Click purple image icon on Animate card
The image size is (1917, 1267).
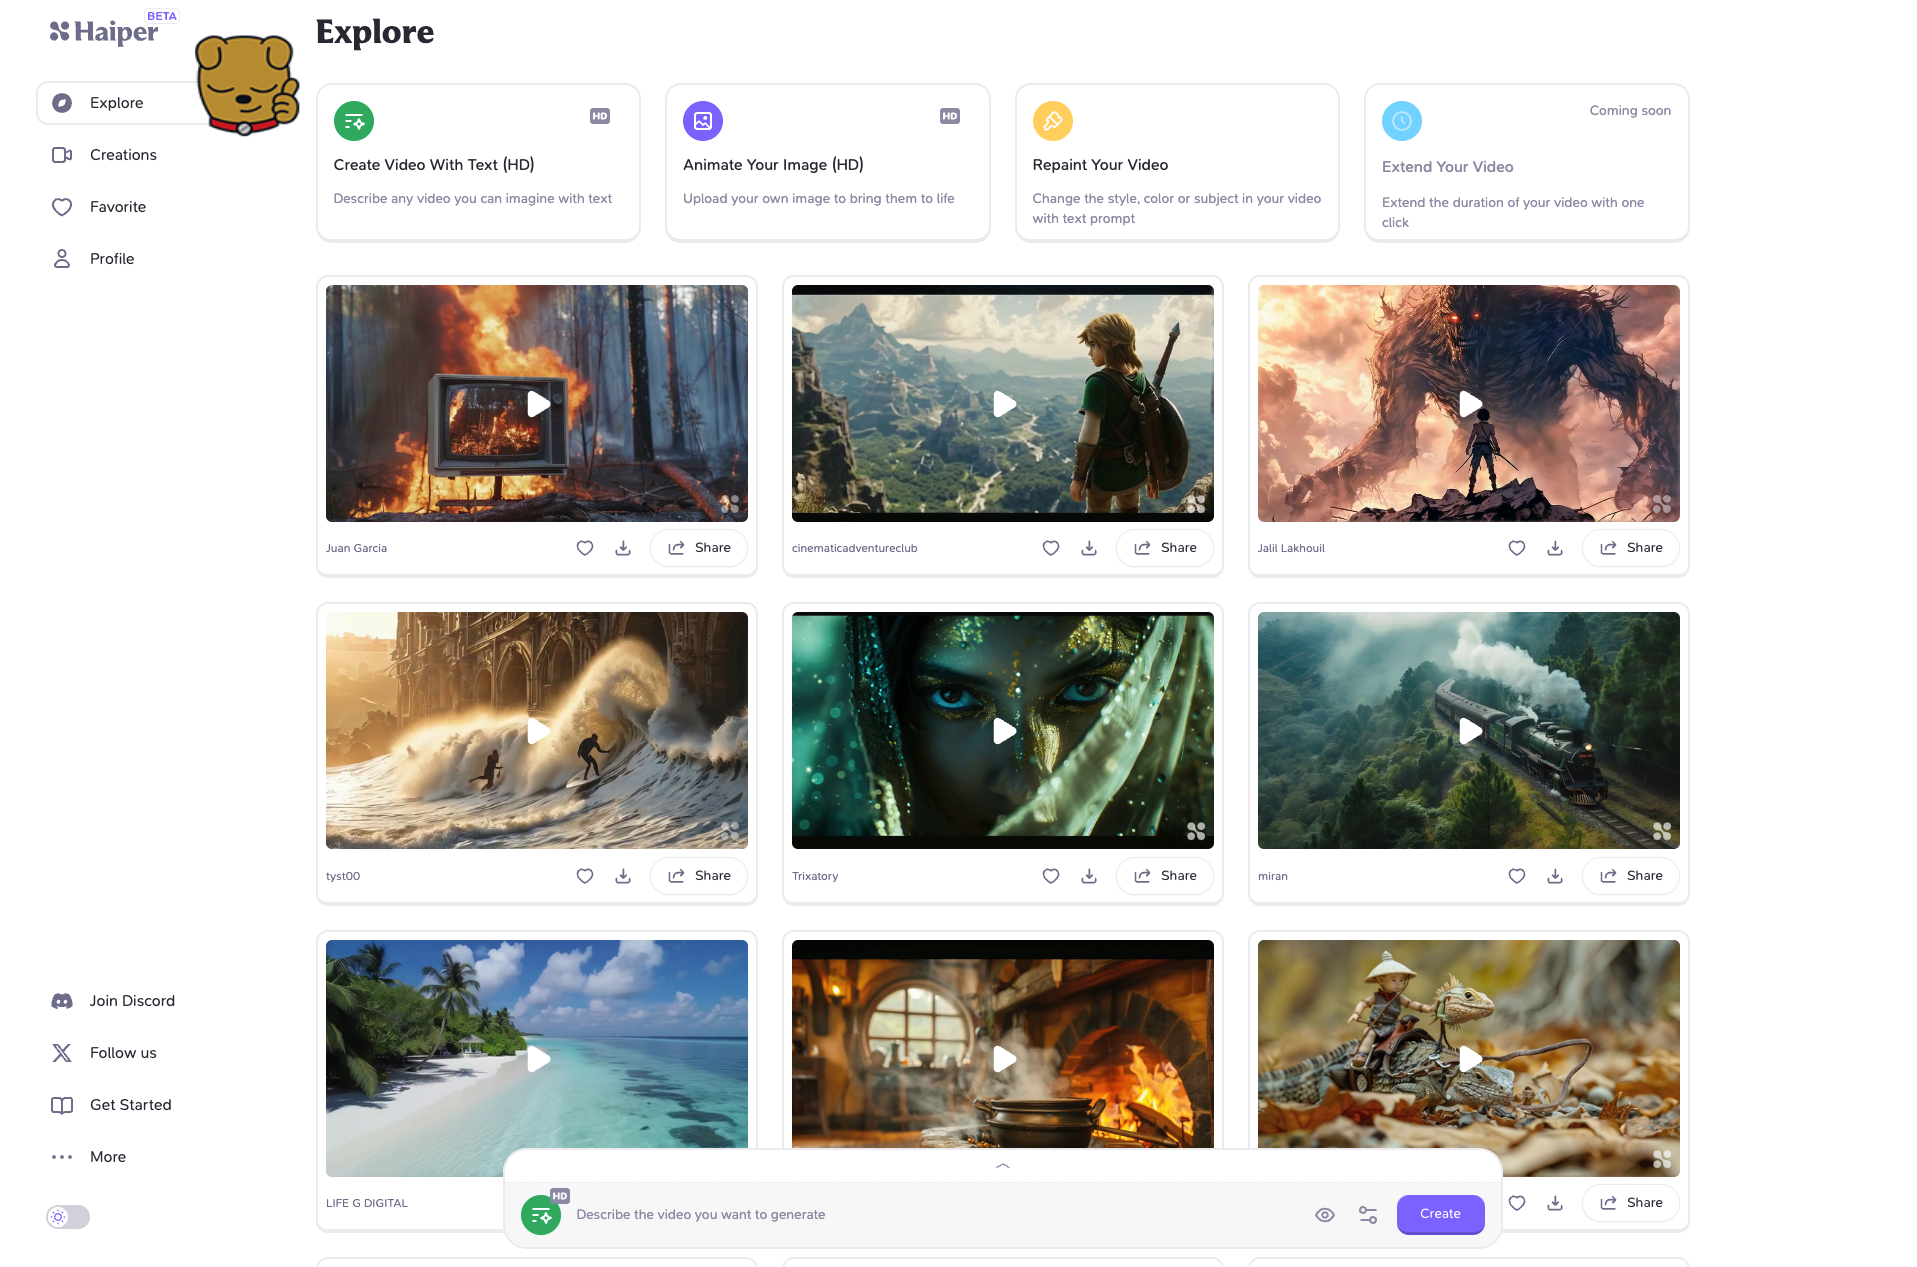703,121
